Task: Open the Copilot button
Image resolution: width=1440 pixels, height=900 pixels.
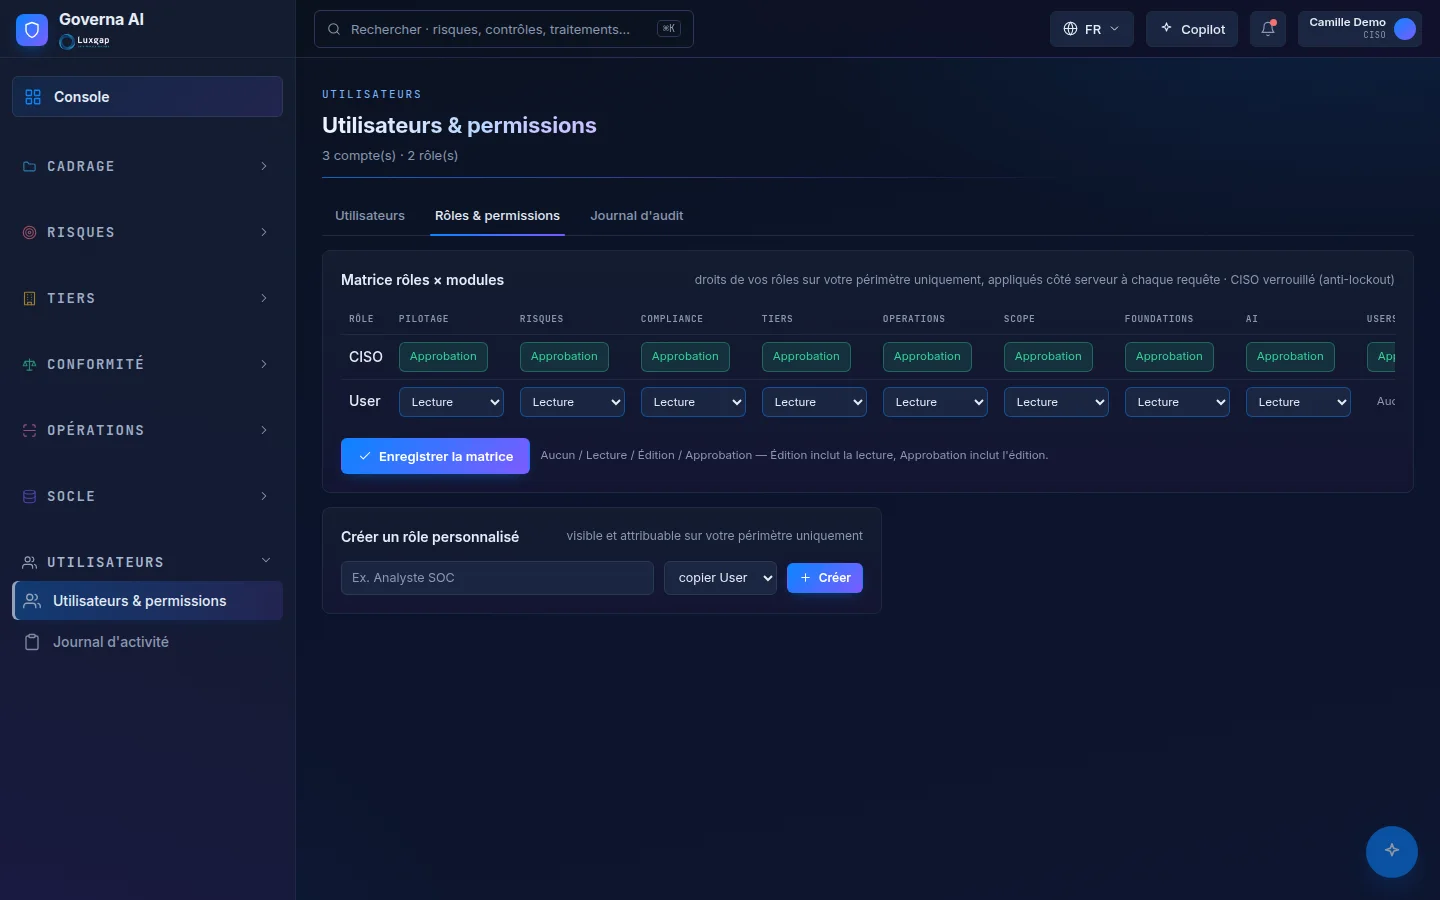Action: tap(1192, 29)
